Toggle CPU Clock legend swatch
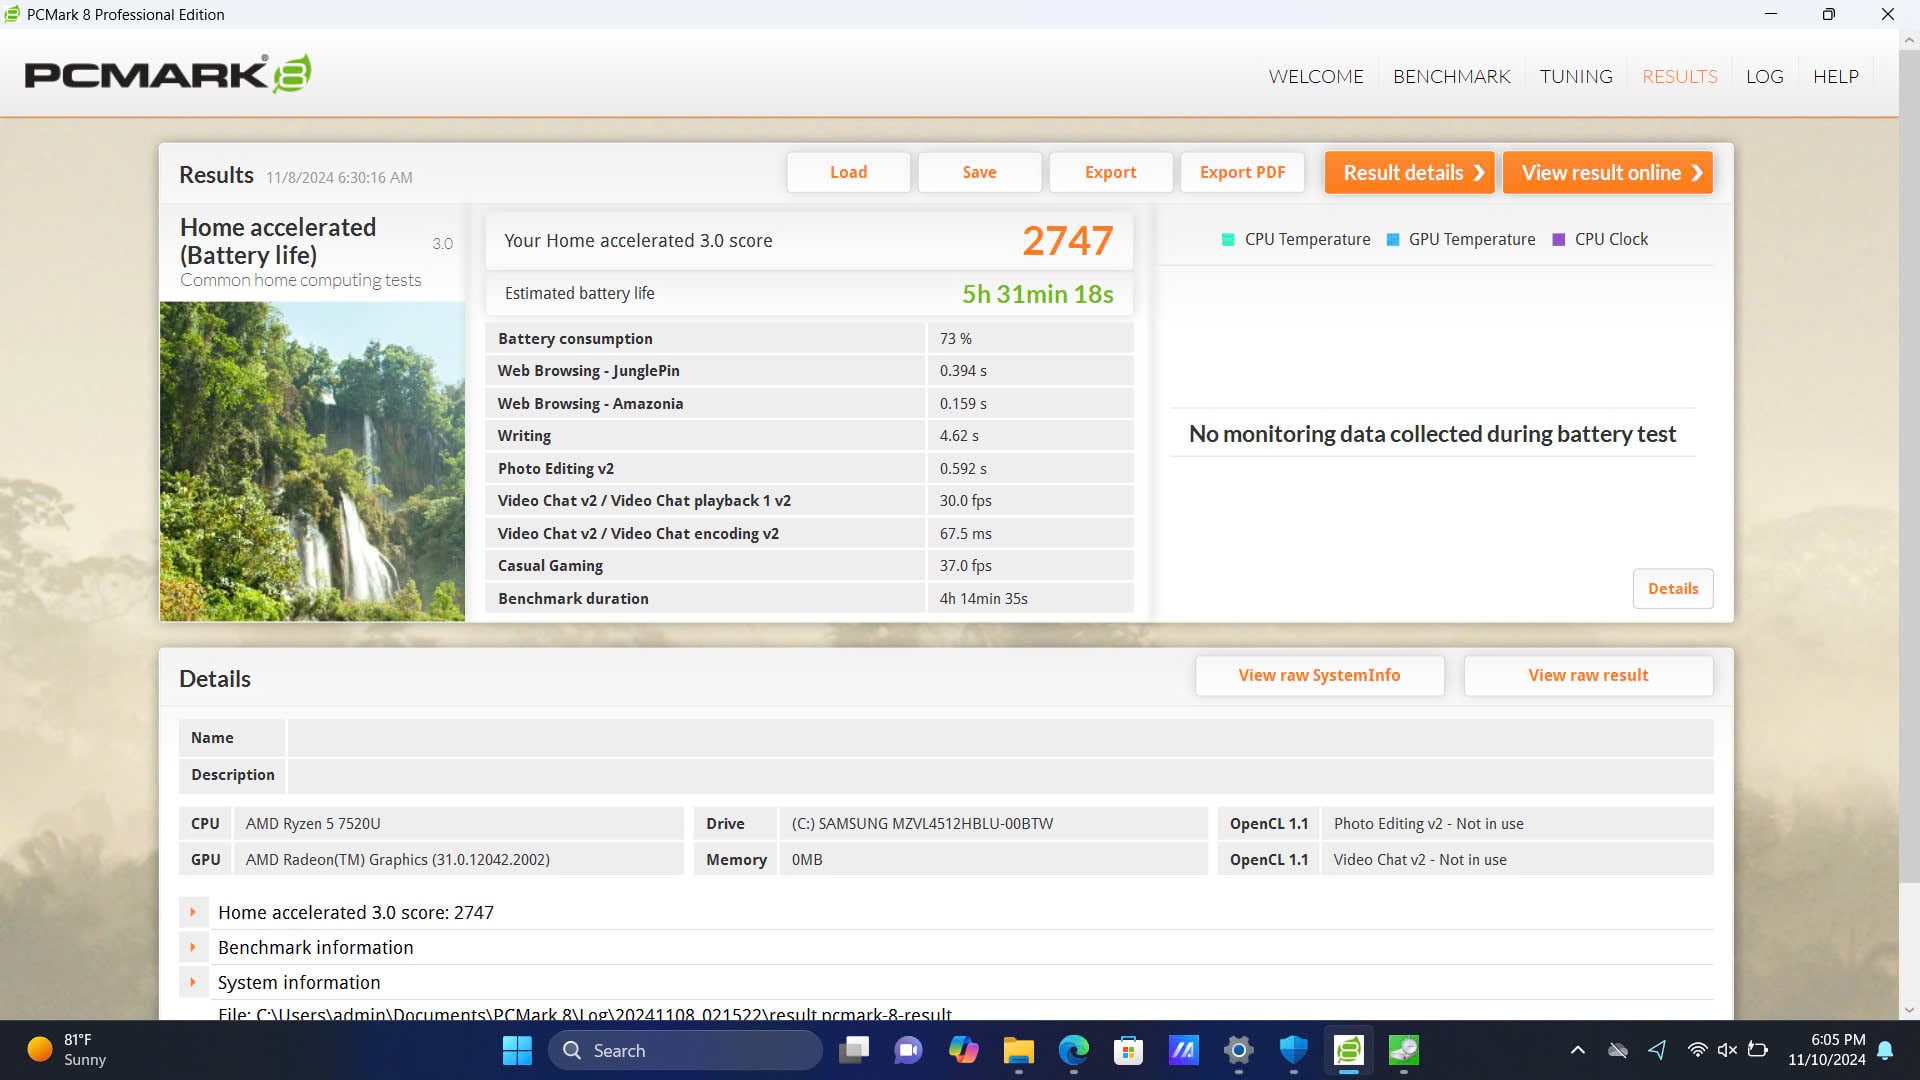 coord(1558,239)
